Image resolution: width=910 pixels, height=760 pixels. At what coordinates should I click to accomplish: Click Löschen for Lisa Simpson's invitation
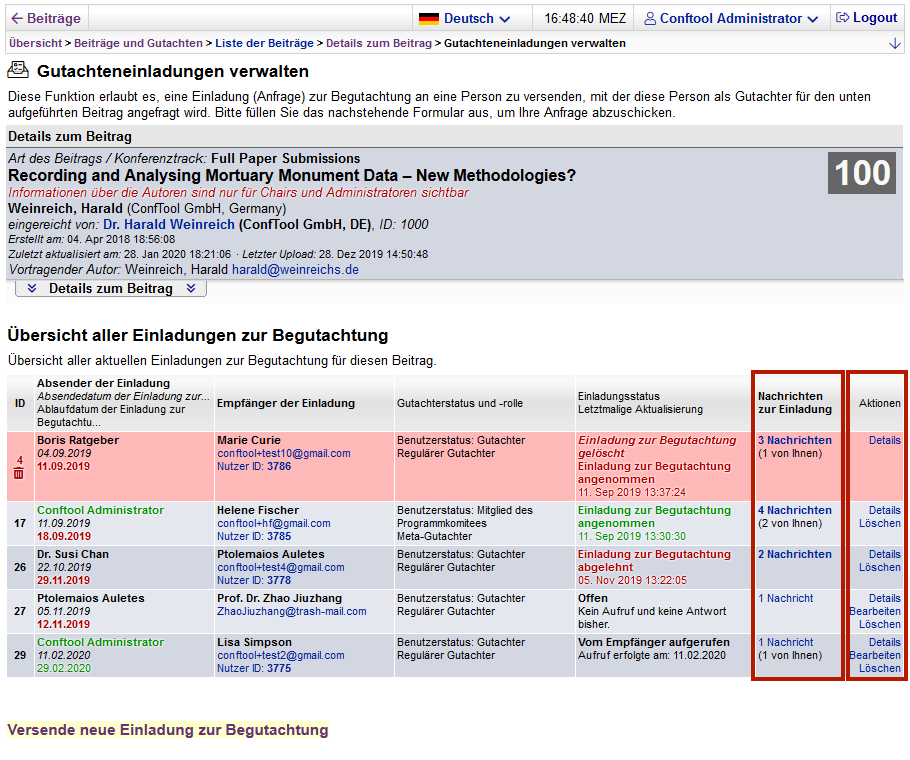pyautogui.click(x=879, y=668)
